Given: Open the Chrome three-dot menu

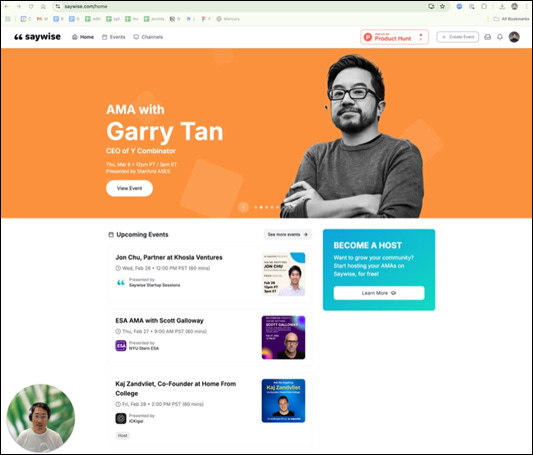Looking at the screenshot, I should click(x=527, y=6).
